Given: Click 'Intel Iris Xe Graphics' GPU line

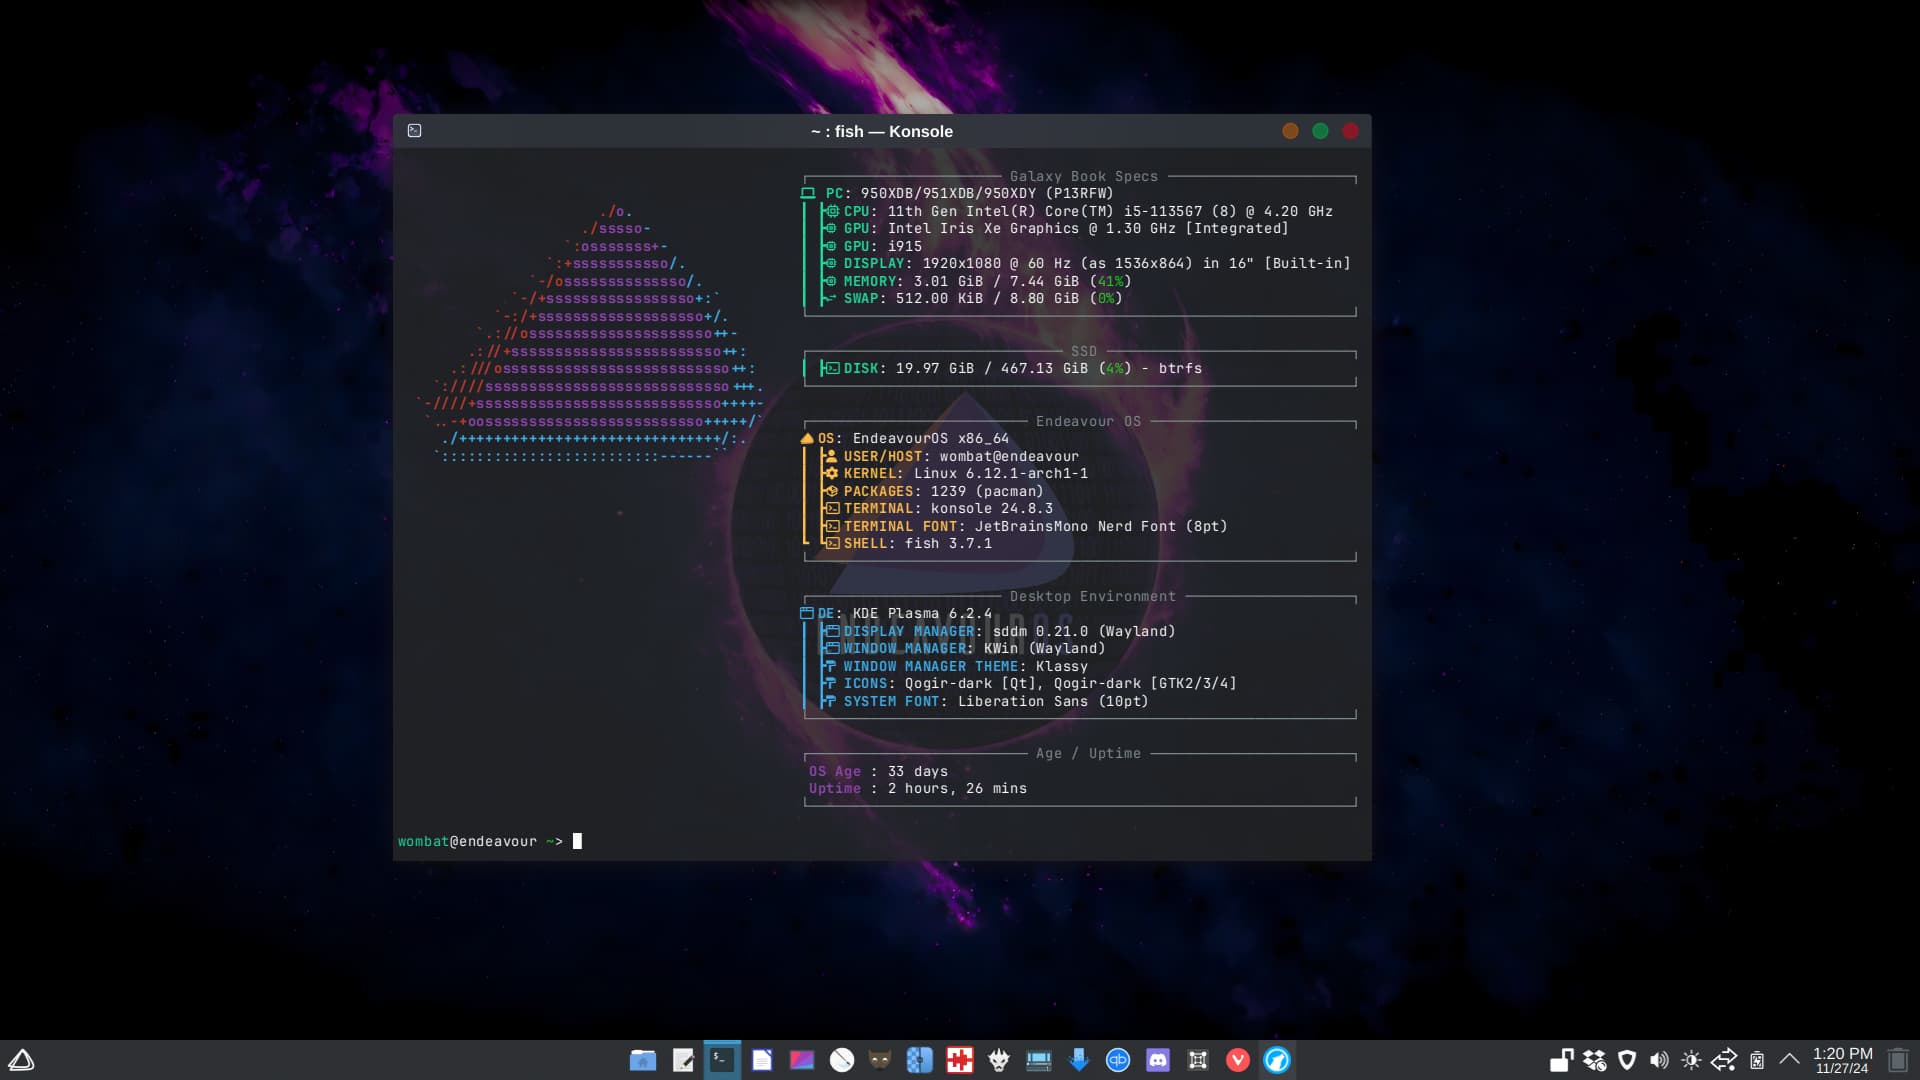Looking at the screenshot, I should coord(1056,229).
